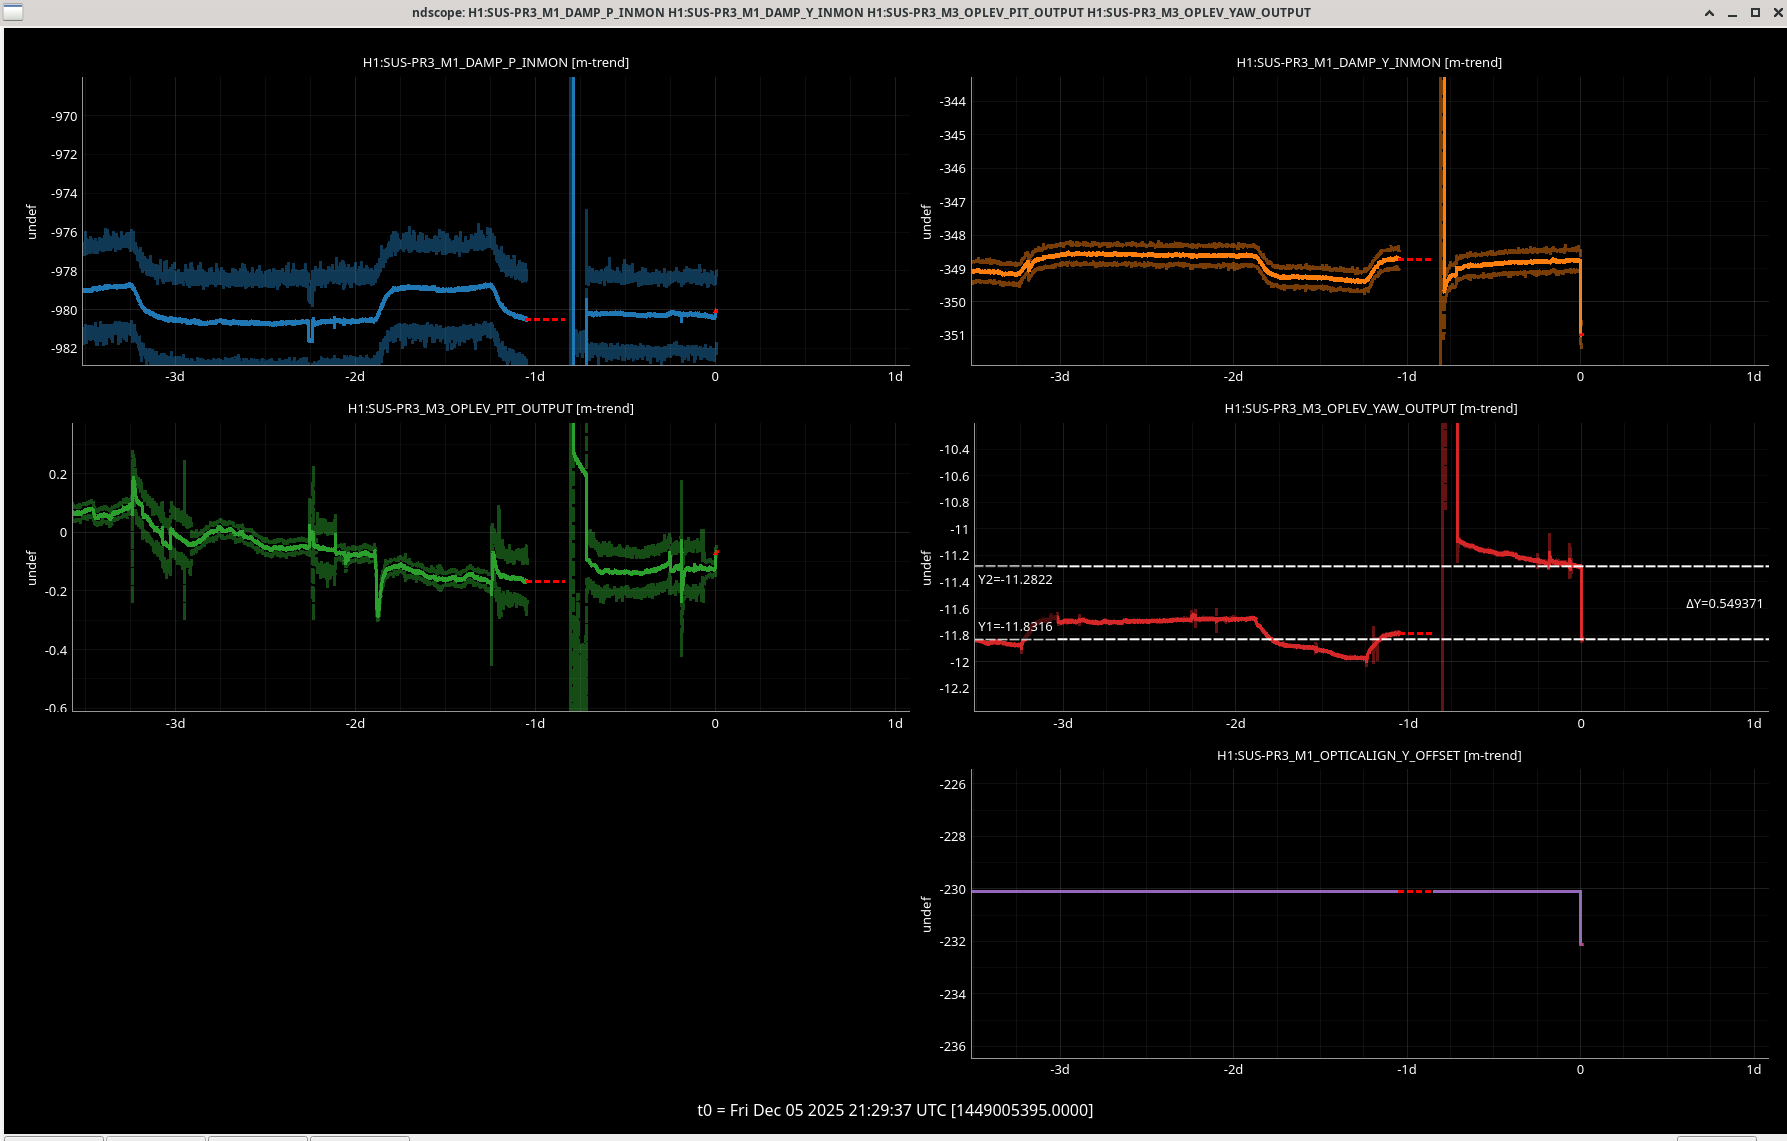Click the roll-up arrow button in title bar
This screenshot has width=1787, height=1141.
point(1709,13)
